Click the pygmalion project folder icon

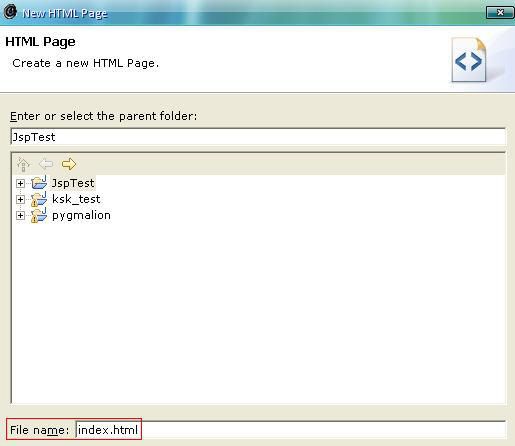pos(39,215)
